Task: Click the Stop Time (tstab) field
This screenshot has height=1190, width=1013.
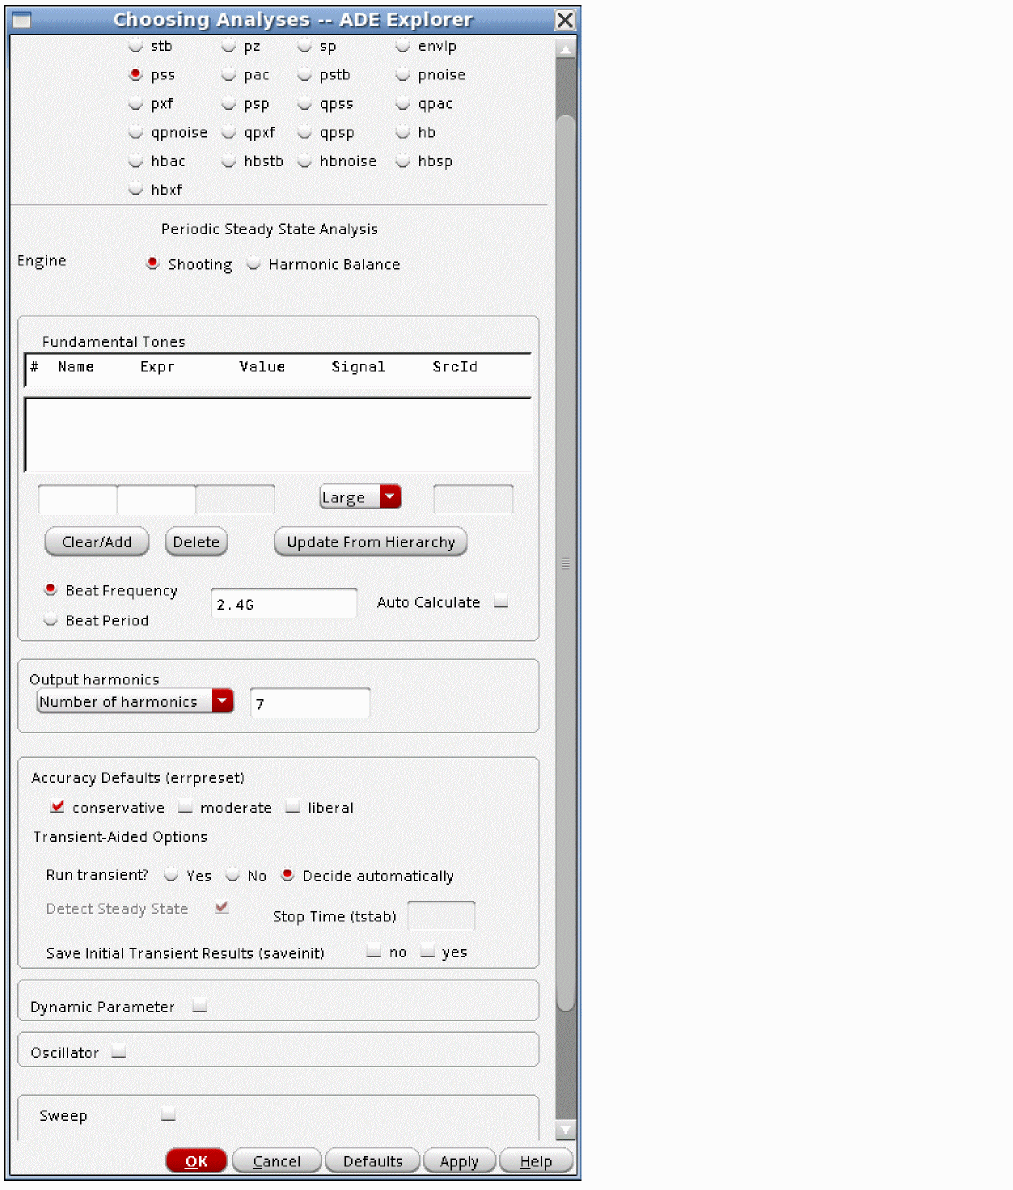Action: [x=441, y=915]
